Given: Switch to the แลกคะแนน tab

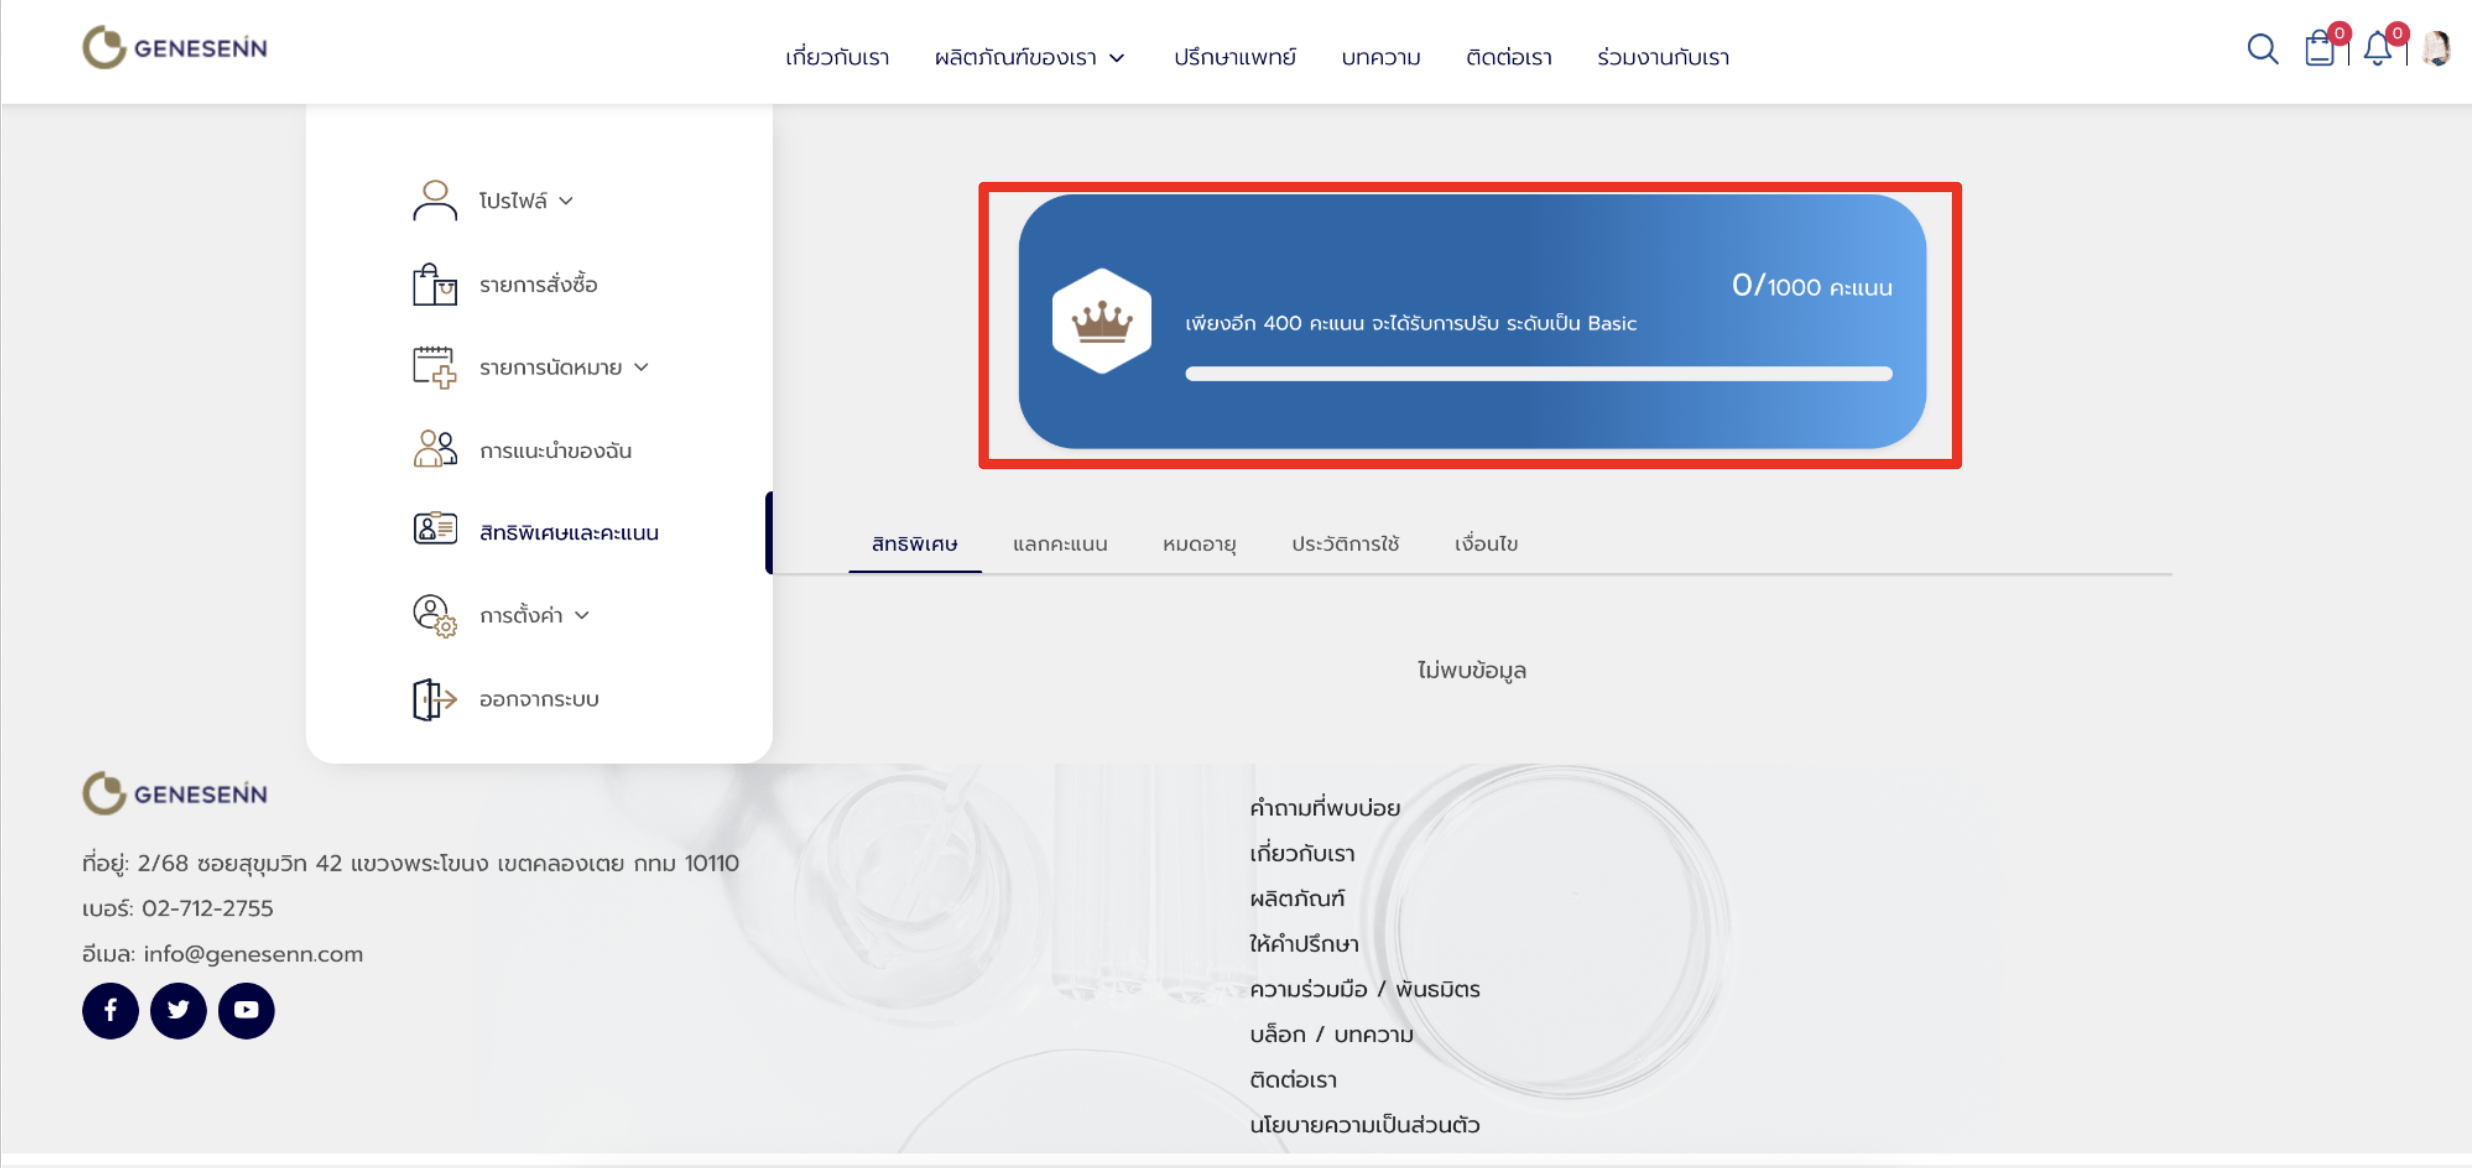Looking at the screenshot, I should pyautogui.click(x=1059, y=544).
